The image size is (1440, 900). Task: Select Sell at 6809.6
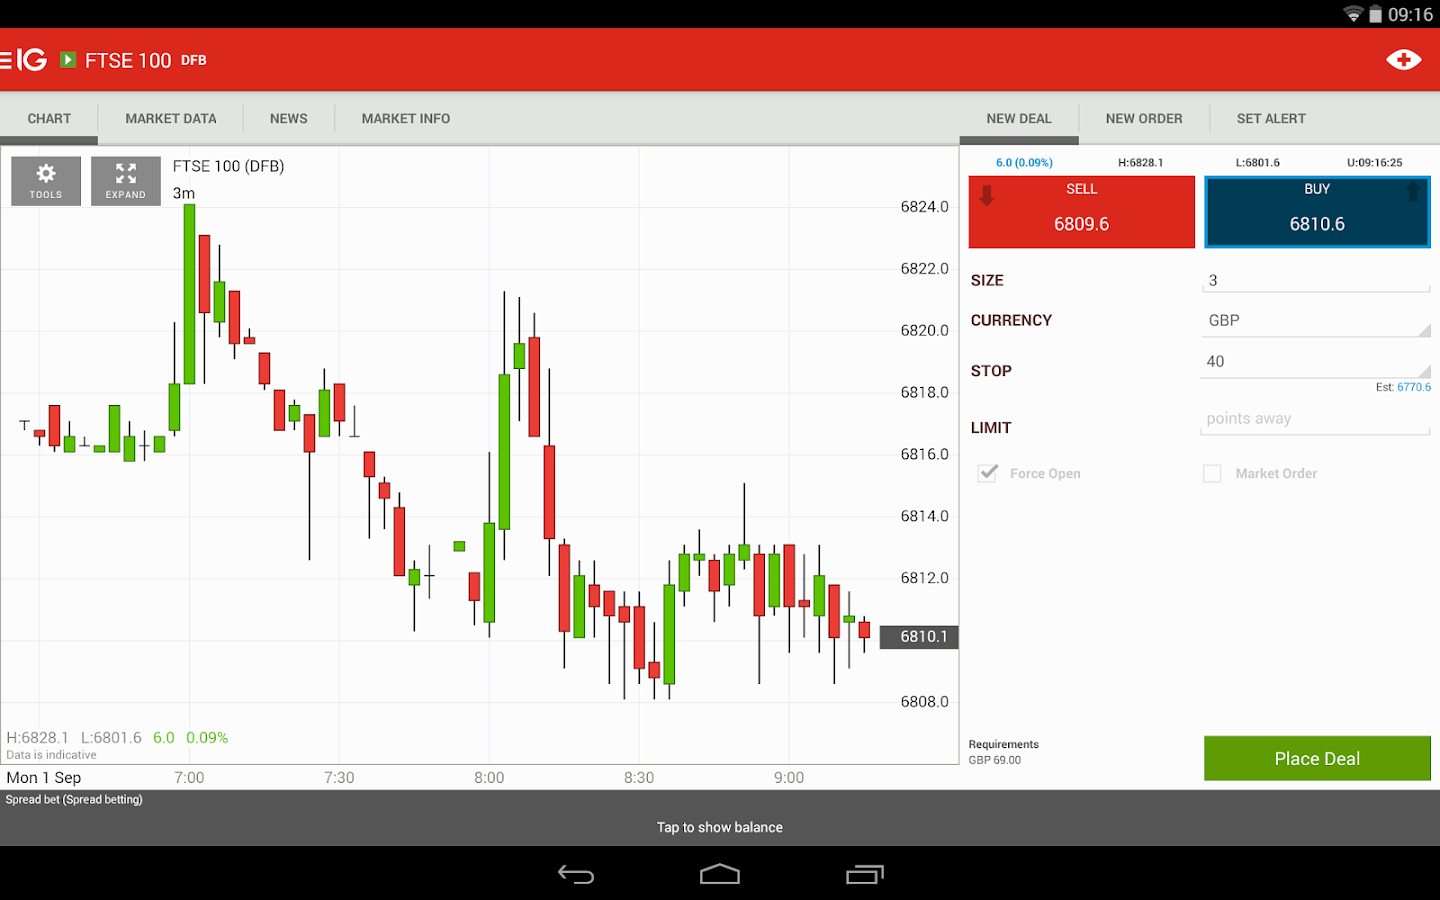[x=1082, y=212]
